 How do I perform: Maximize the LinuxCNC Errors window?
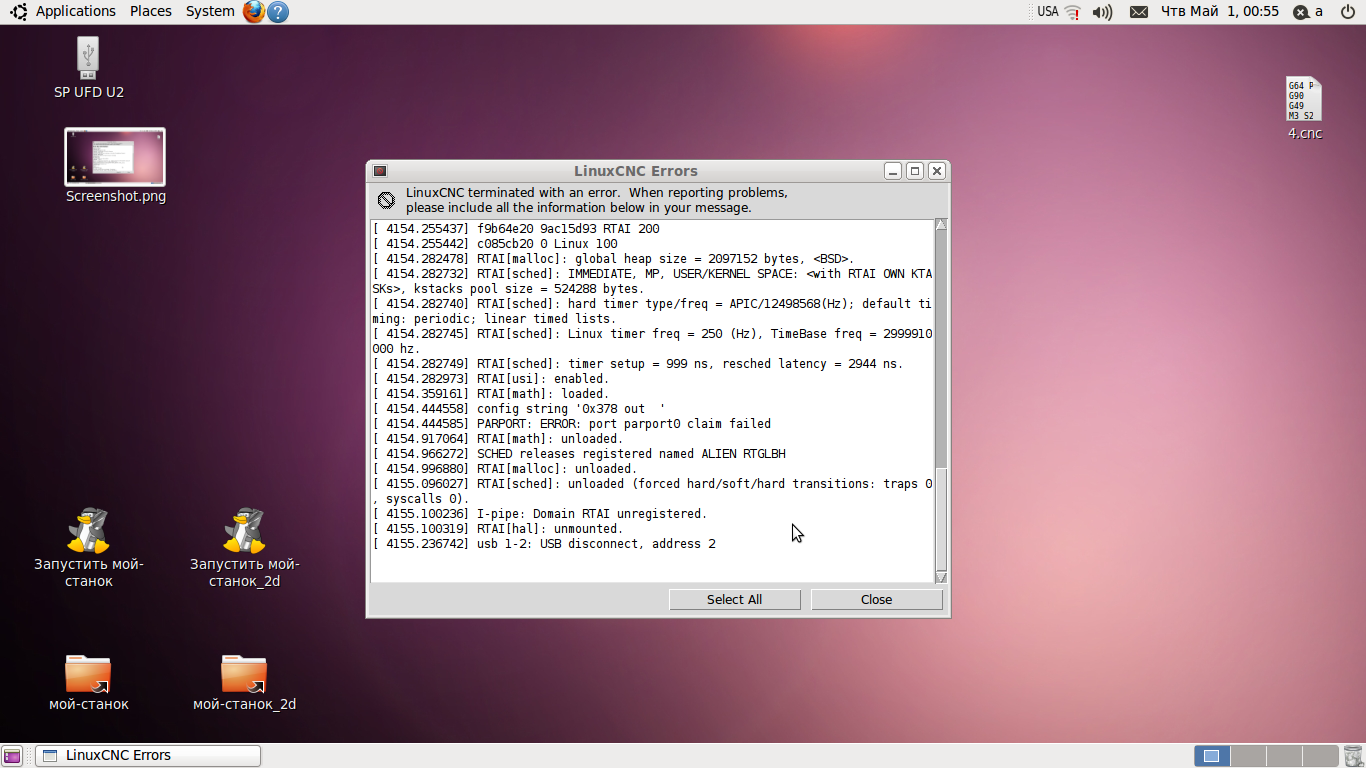[915, 171]
